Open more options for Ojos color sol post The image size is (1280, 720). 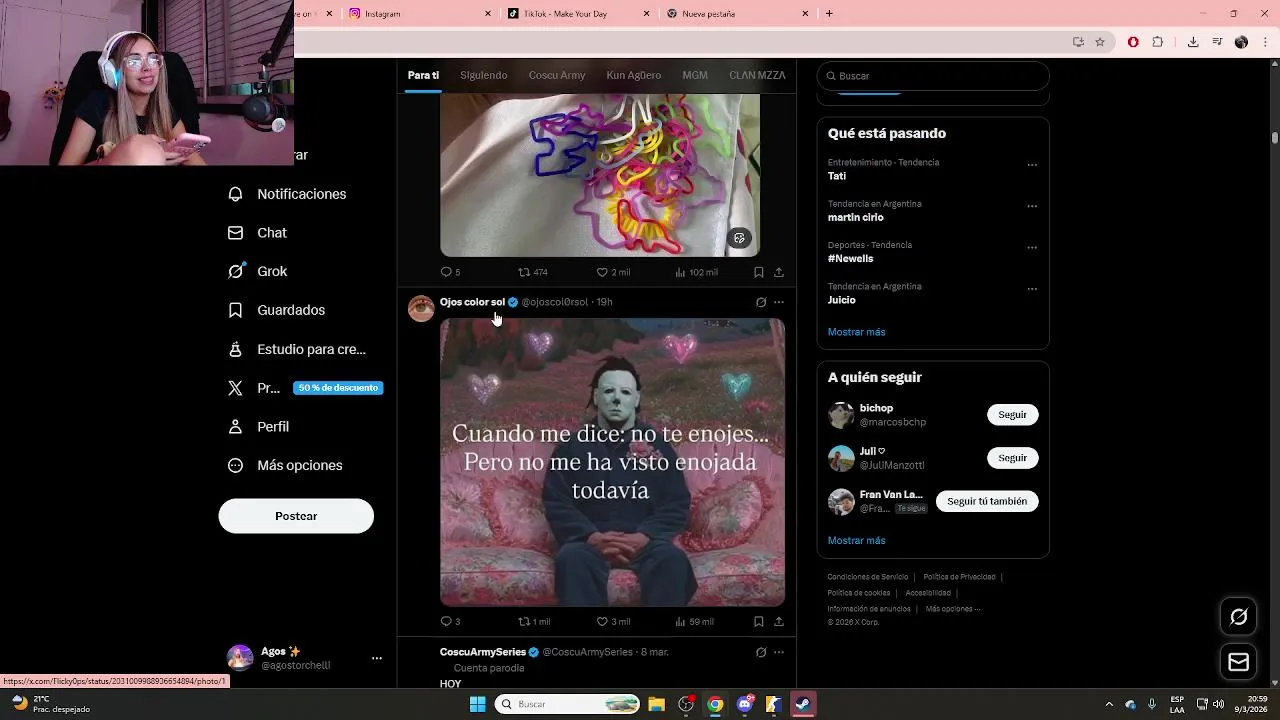click(779, 302)
